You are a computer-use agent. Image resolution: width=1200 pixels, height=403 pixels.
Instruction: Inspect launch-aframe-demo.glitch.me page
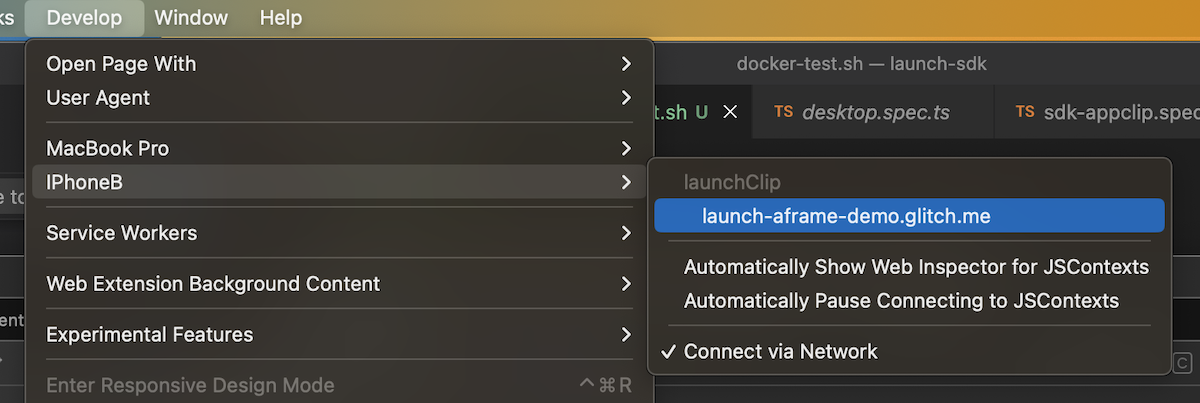tap(909, 215)
